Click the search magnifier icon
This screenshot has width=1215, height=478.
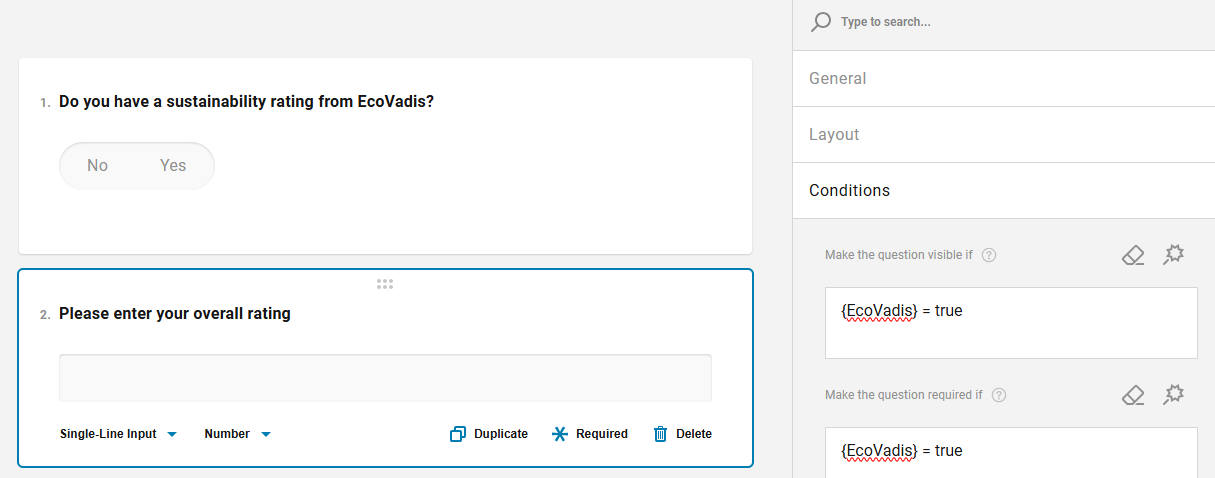click(821, 22)
